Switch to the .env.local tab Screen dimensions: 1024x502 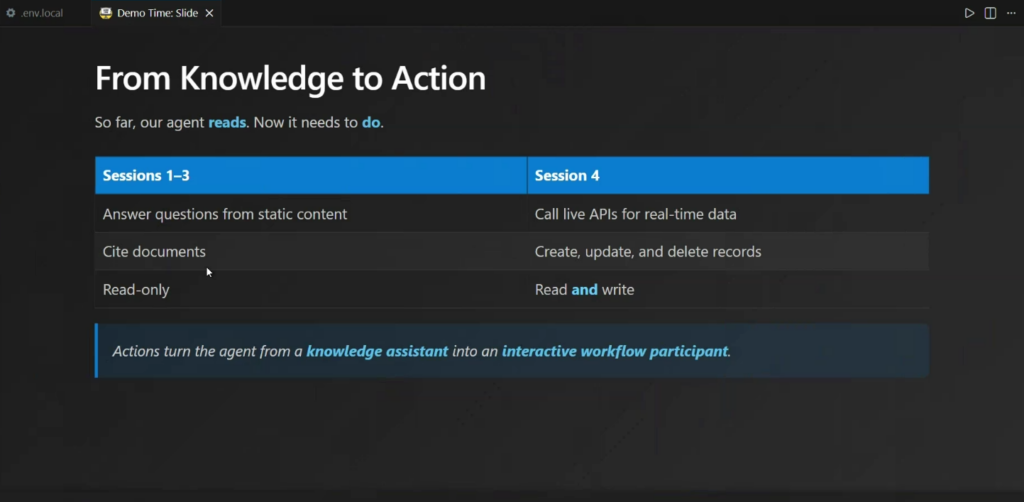(x=42, y=13)
